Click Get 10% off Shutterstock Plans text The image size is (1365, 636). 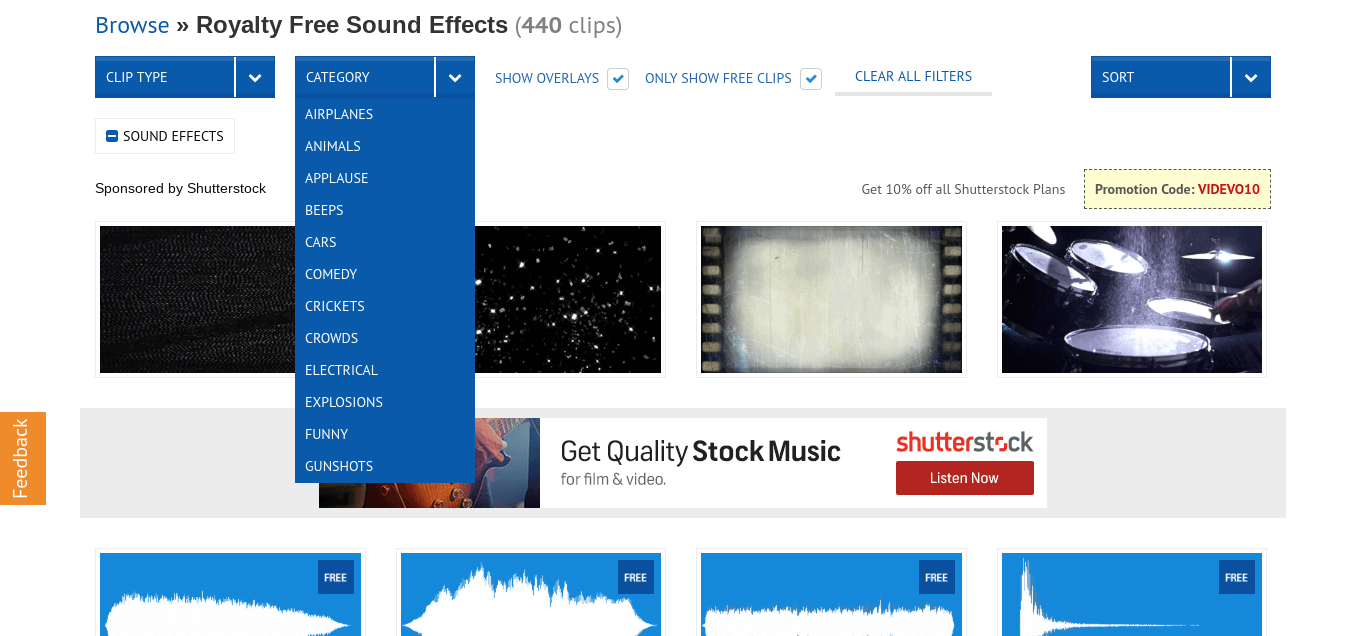[x=963, y=189]
